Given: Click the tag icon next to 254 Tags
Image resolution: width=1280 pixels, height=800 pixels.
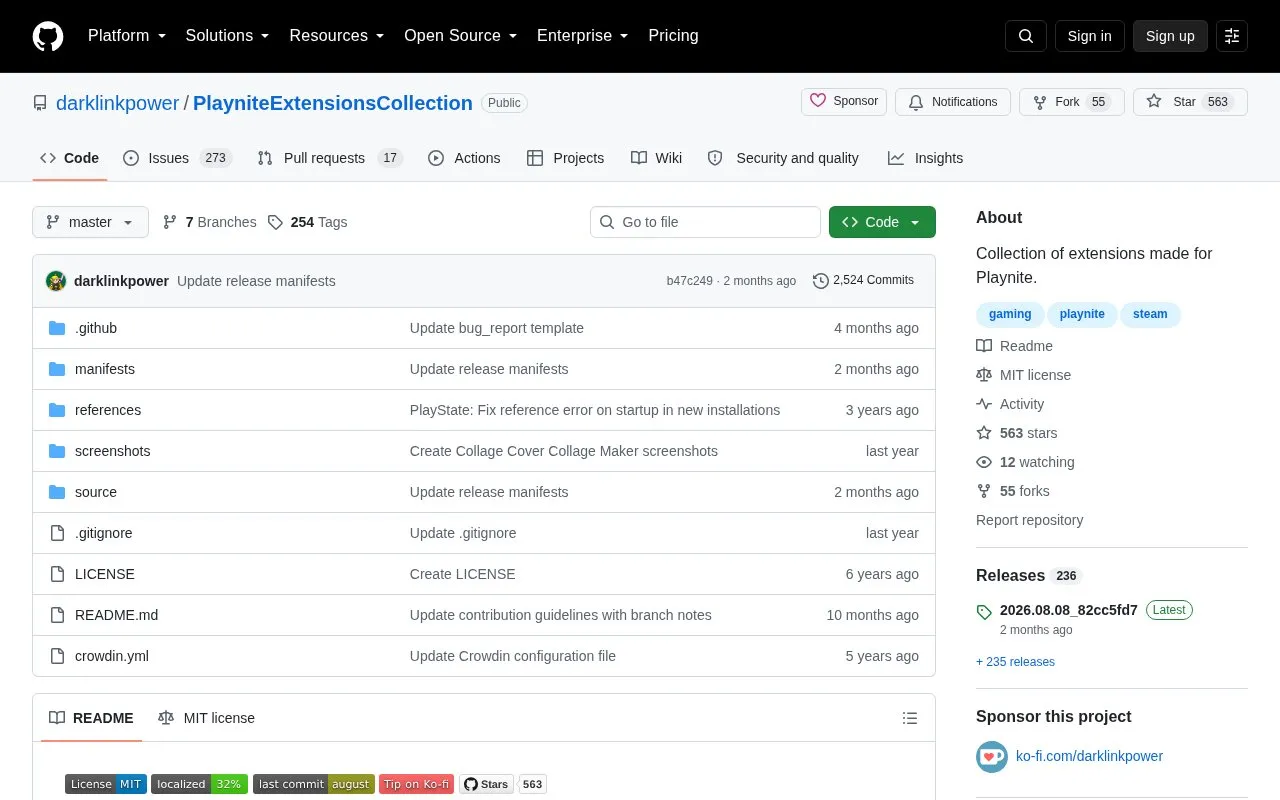Looking at the screenshot, I should pyautogui.click(x=276, y=222).
